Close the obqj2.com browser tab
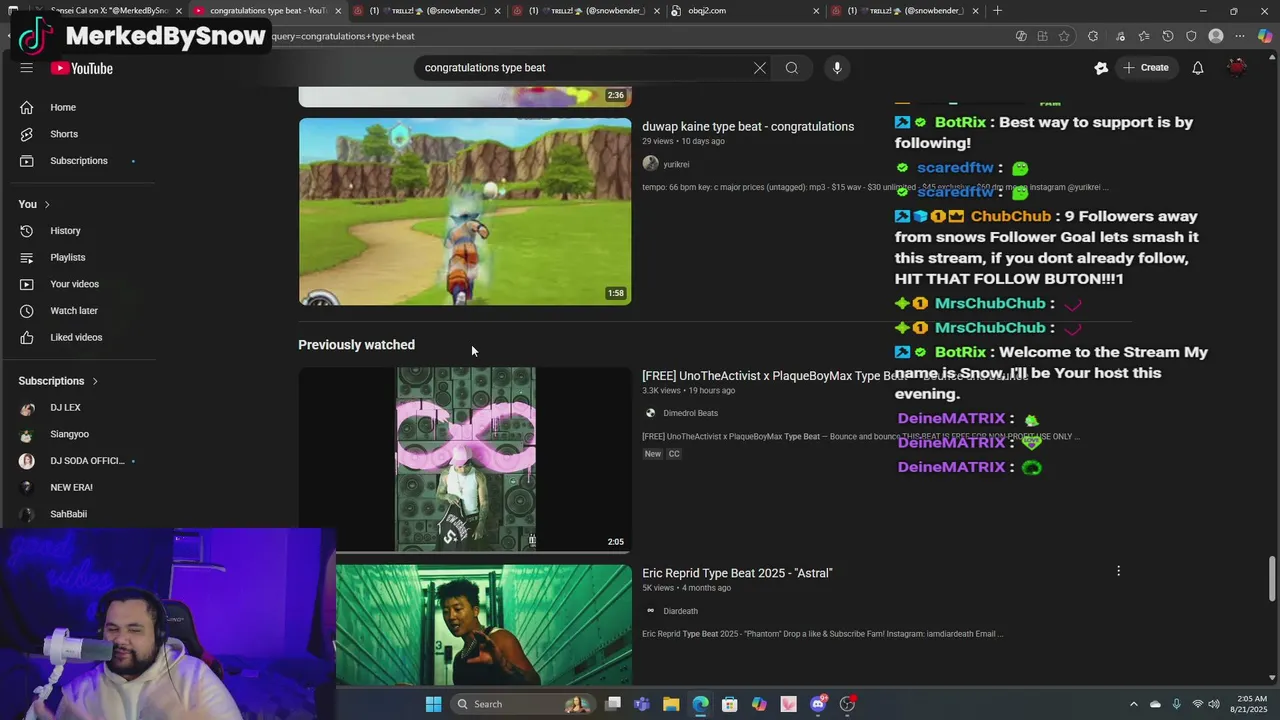This screenshot has width=1280, height=720. [x=816, y=11]
